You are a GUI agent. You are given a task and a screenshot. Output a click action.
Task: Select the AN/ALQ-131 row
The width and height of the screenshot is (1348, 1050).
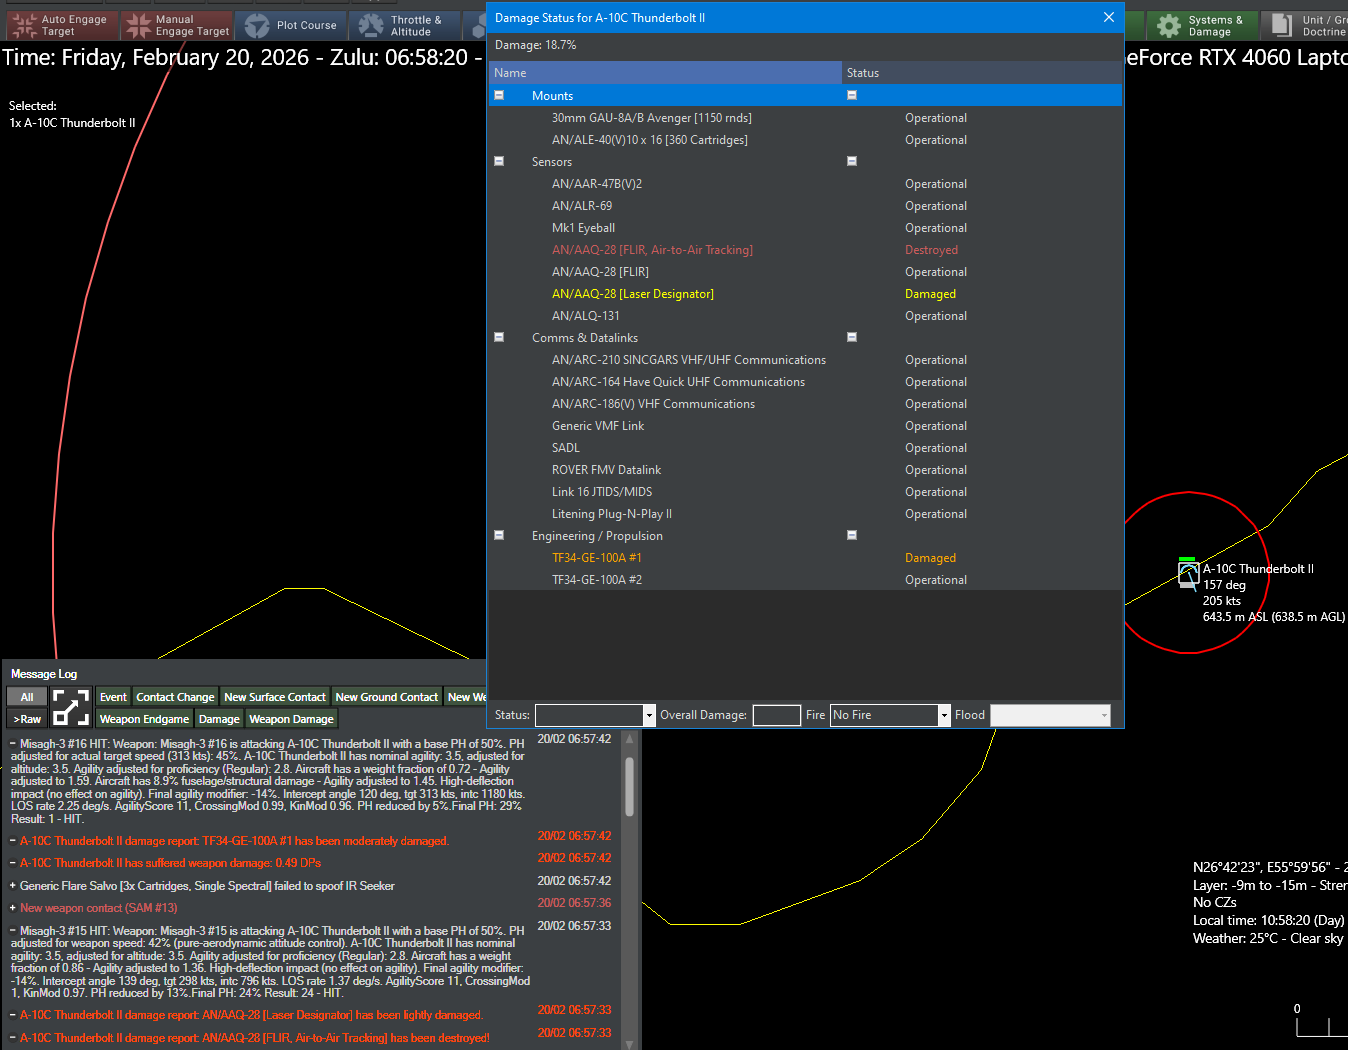[x=805, y=316]
